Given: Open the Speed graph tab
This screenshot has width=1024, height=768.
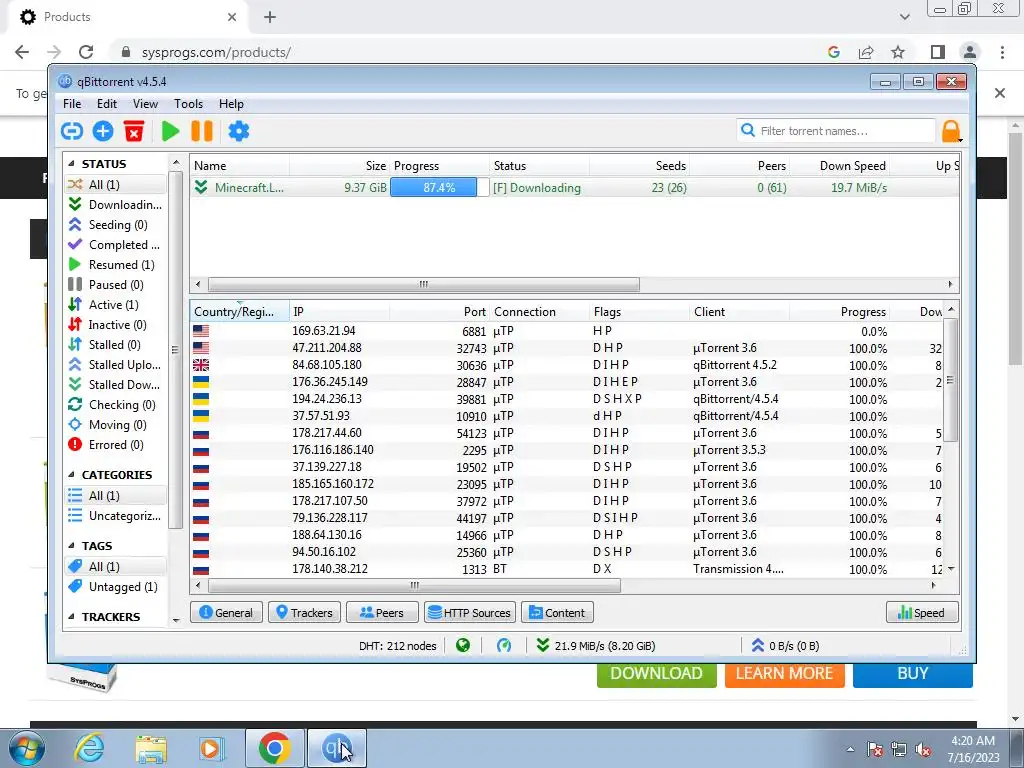Looking at the screenshot, I should 922,613.
